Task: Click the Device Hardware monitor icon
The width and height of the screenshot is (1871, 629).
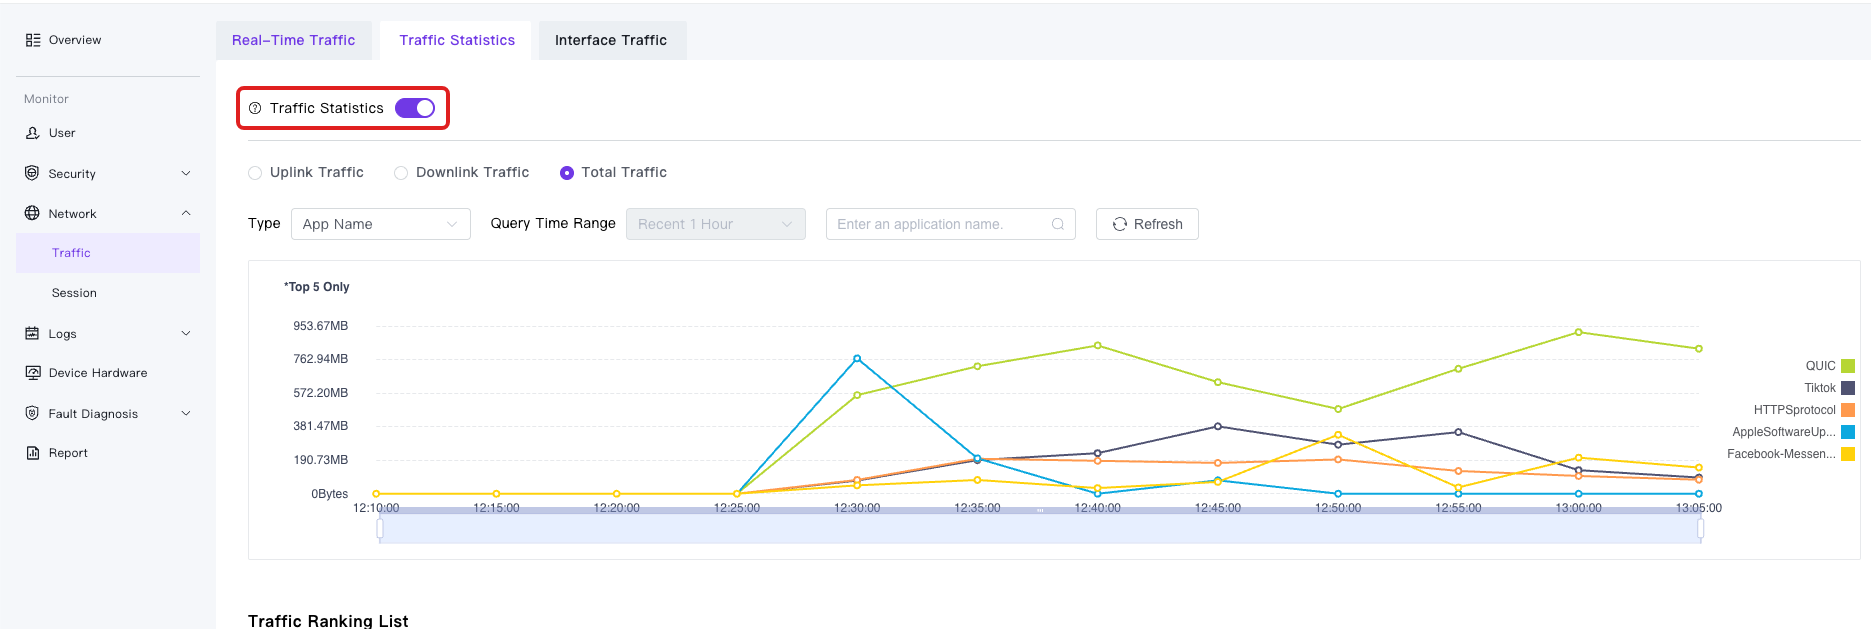Action: click(32, 373)
